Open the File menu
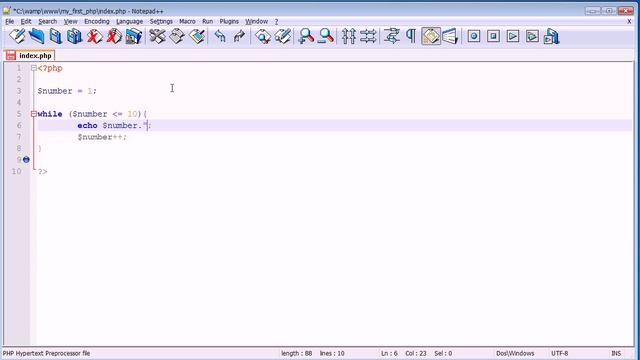 tap(10, 21)
